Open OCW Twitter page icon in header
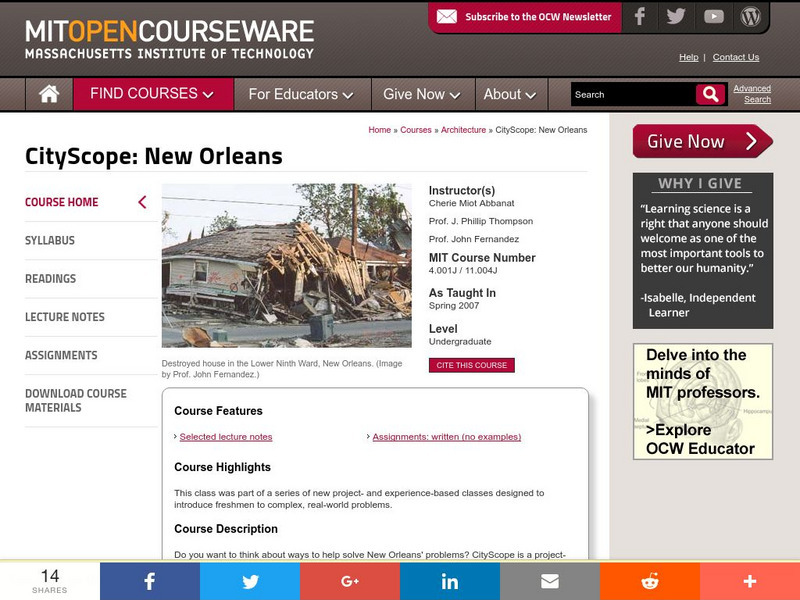Screen dimensions: 800x600 pos(676,17)
